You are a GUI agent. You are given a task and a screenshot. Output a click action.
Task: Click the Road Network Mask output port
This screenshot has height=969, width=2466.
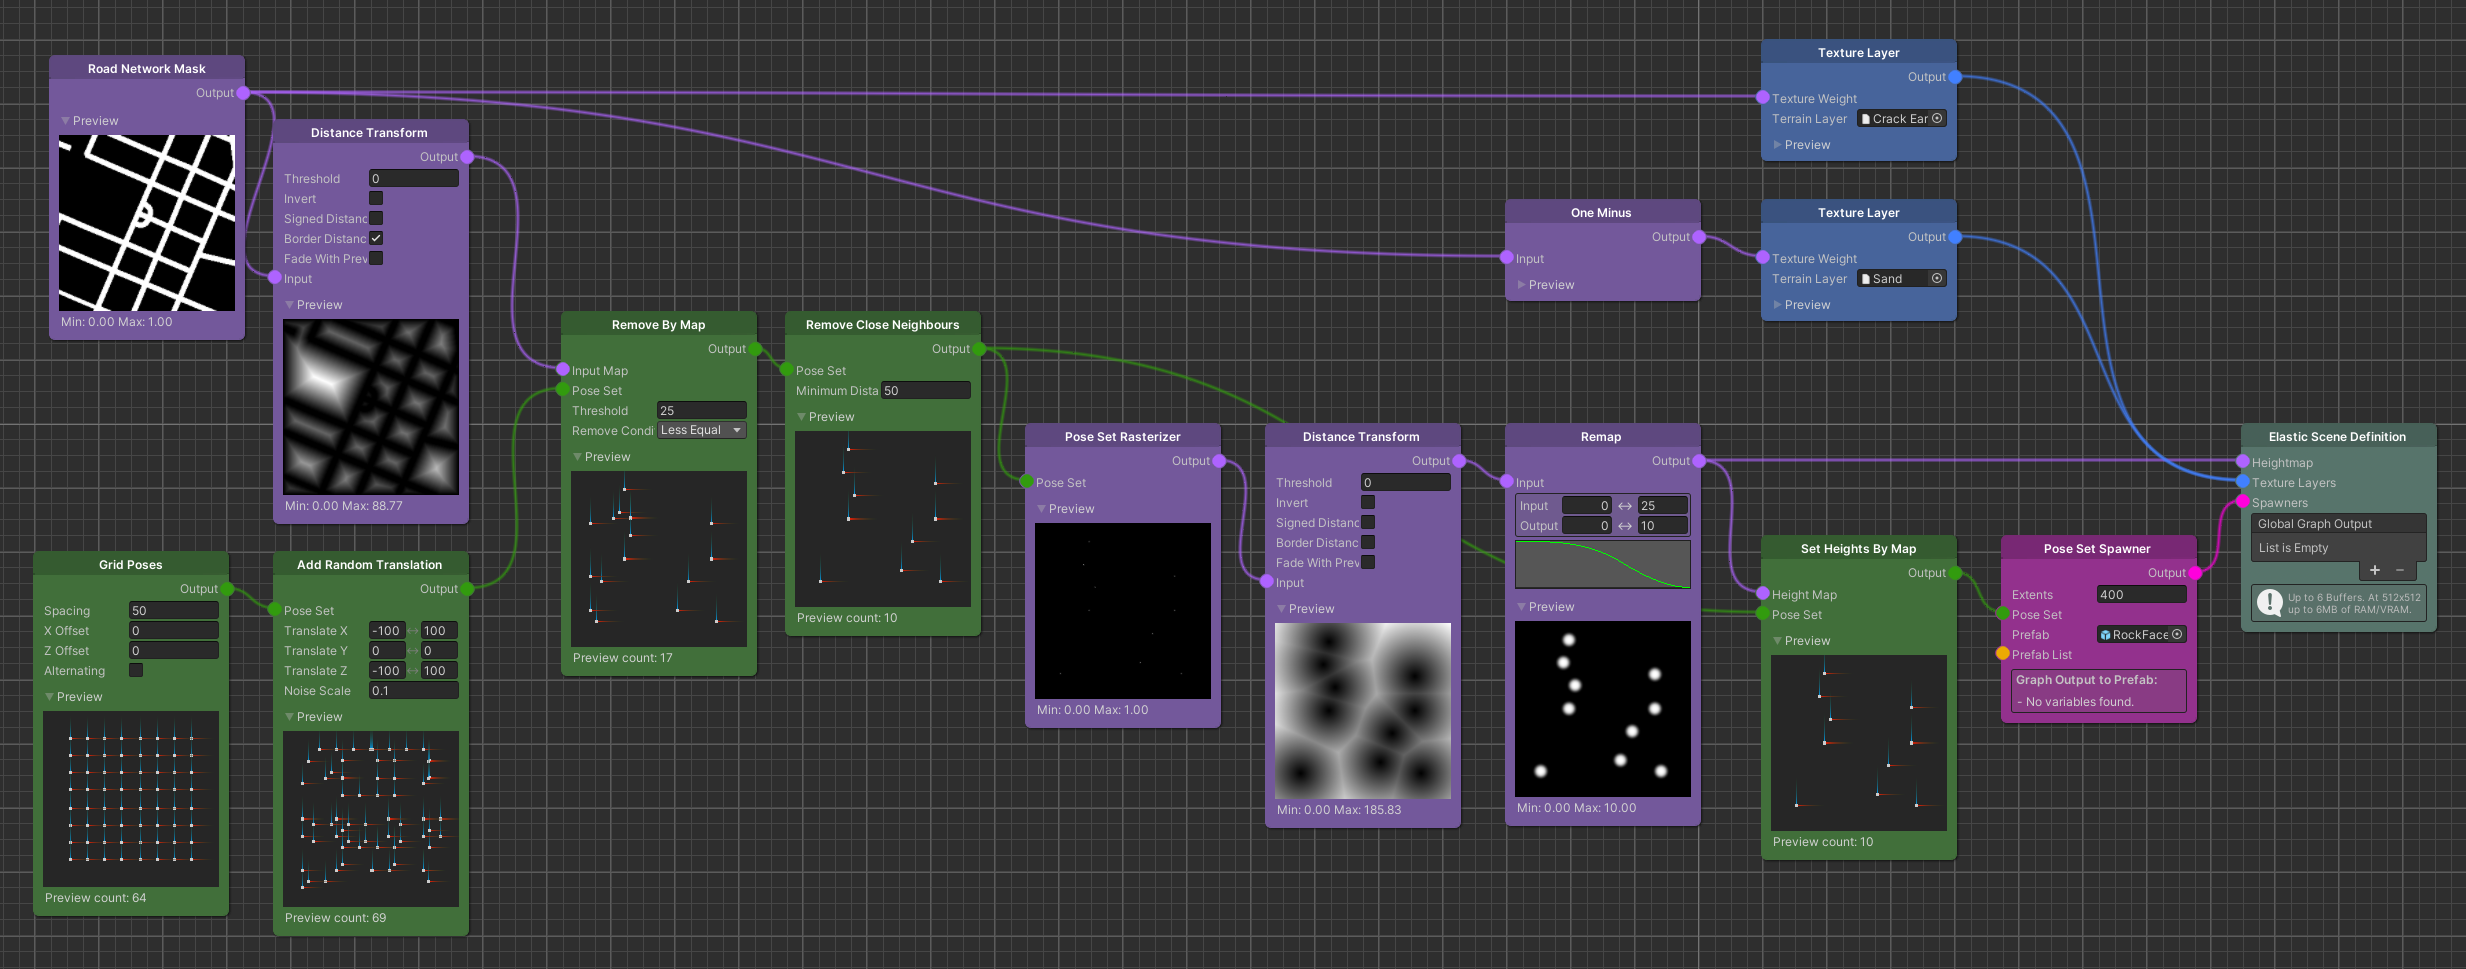coord(243,93)
